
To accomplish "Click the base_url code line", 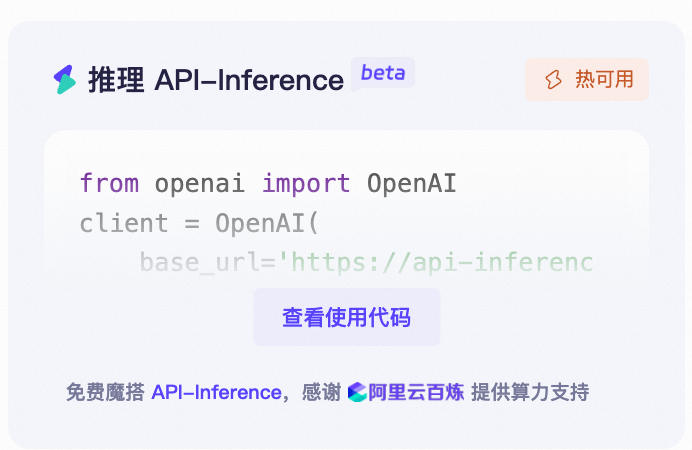I will (366, 262).
